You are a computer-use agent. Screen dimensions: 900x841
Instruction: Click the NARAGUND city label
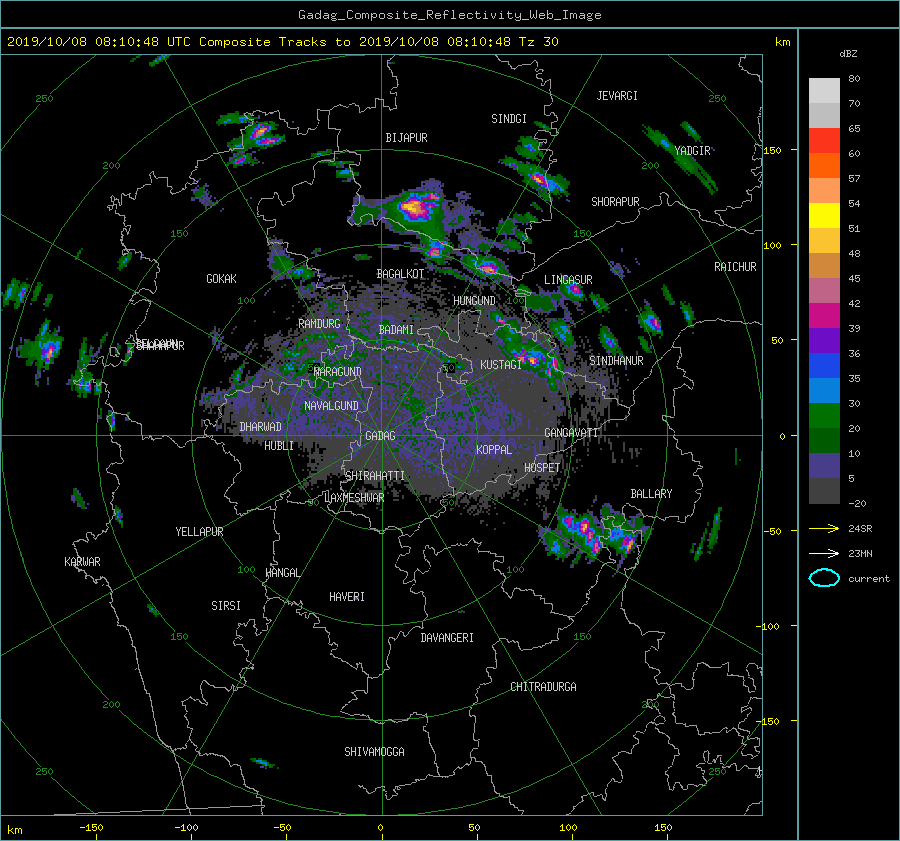tap(338, 372)
